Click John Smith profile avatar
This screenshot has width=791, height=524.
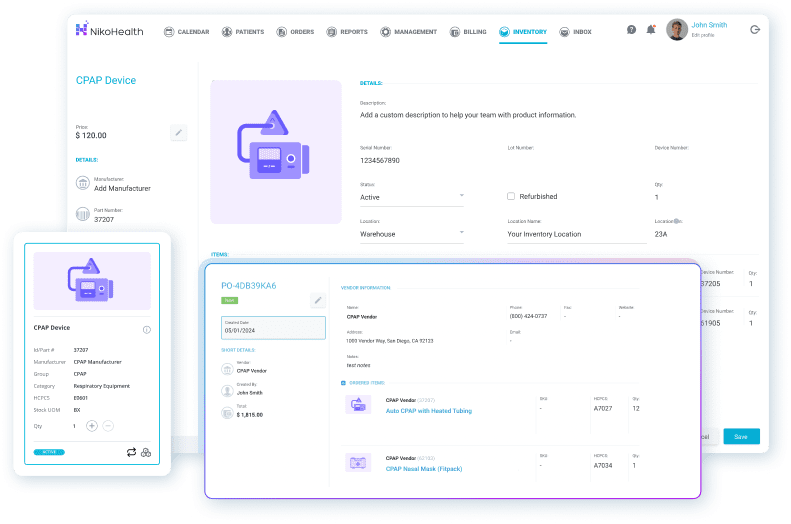tap(677, 30)
